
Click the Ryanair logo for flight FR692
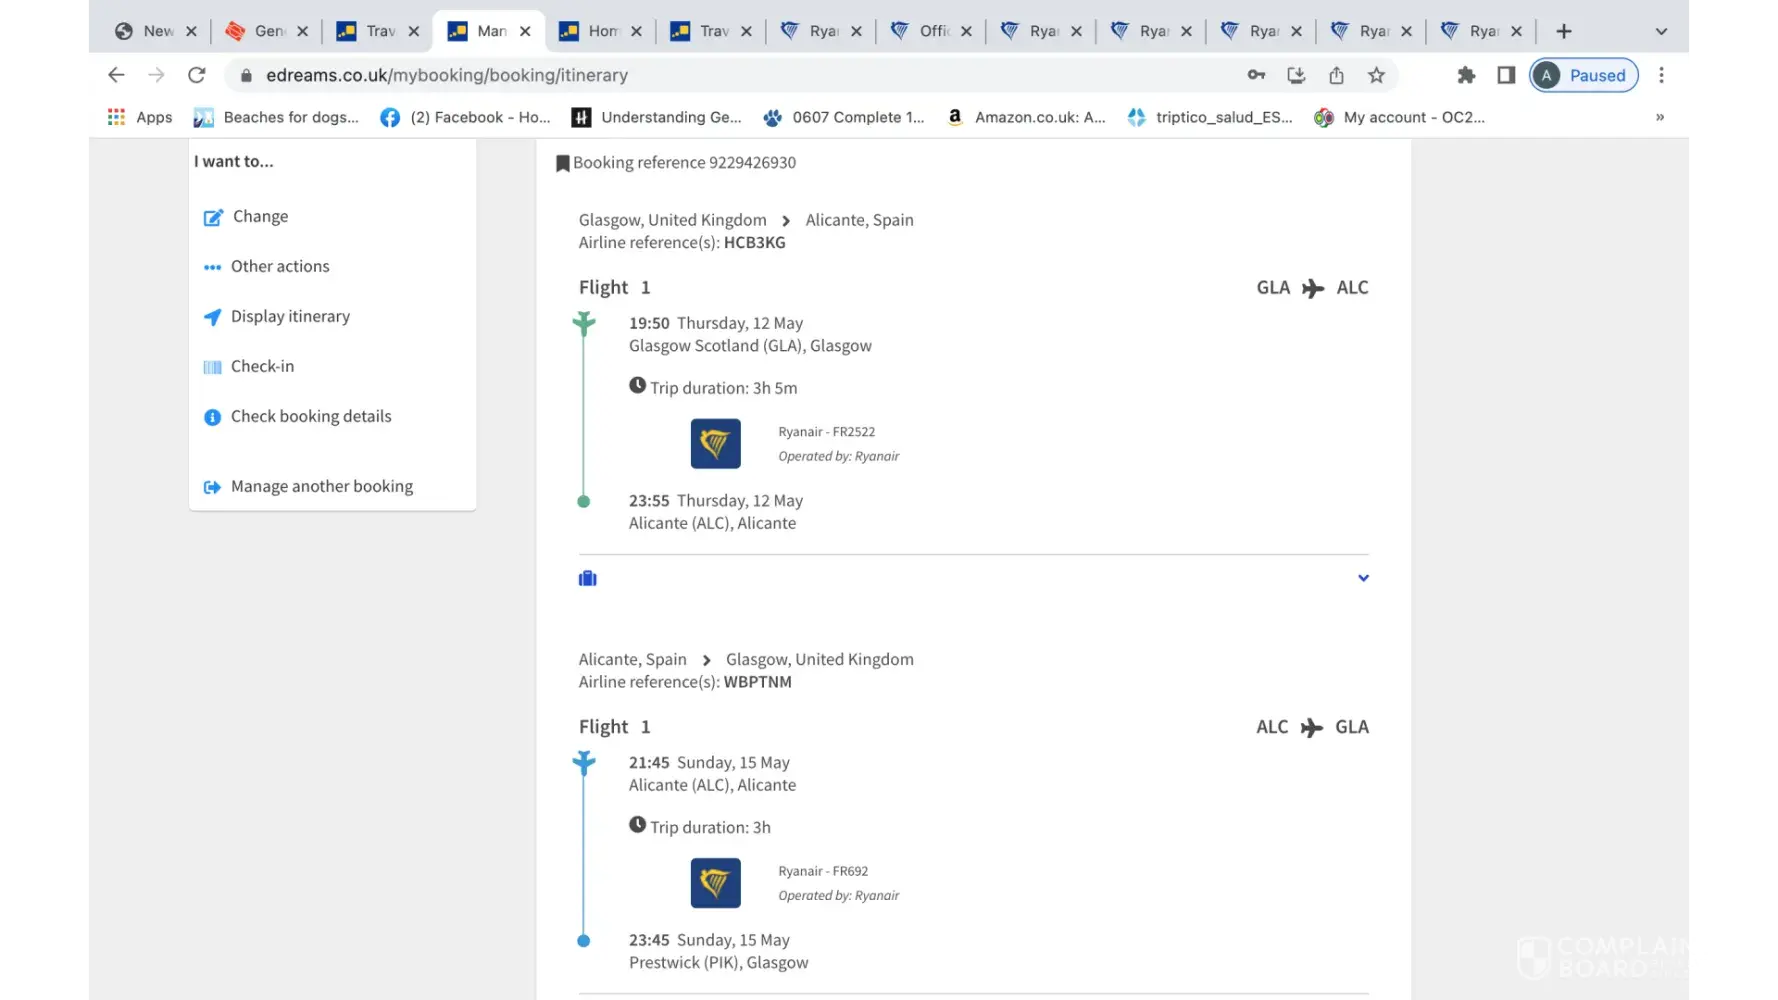(715, 883)
